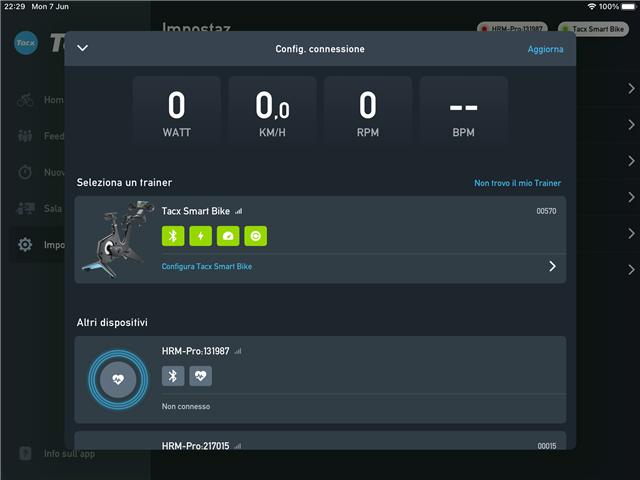Viewport: 640px width, 480px height.
Task: Tap the Tacx Smart Bike status pill in the header
Action: point(593,29)
